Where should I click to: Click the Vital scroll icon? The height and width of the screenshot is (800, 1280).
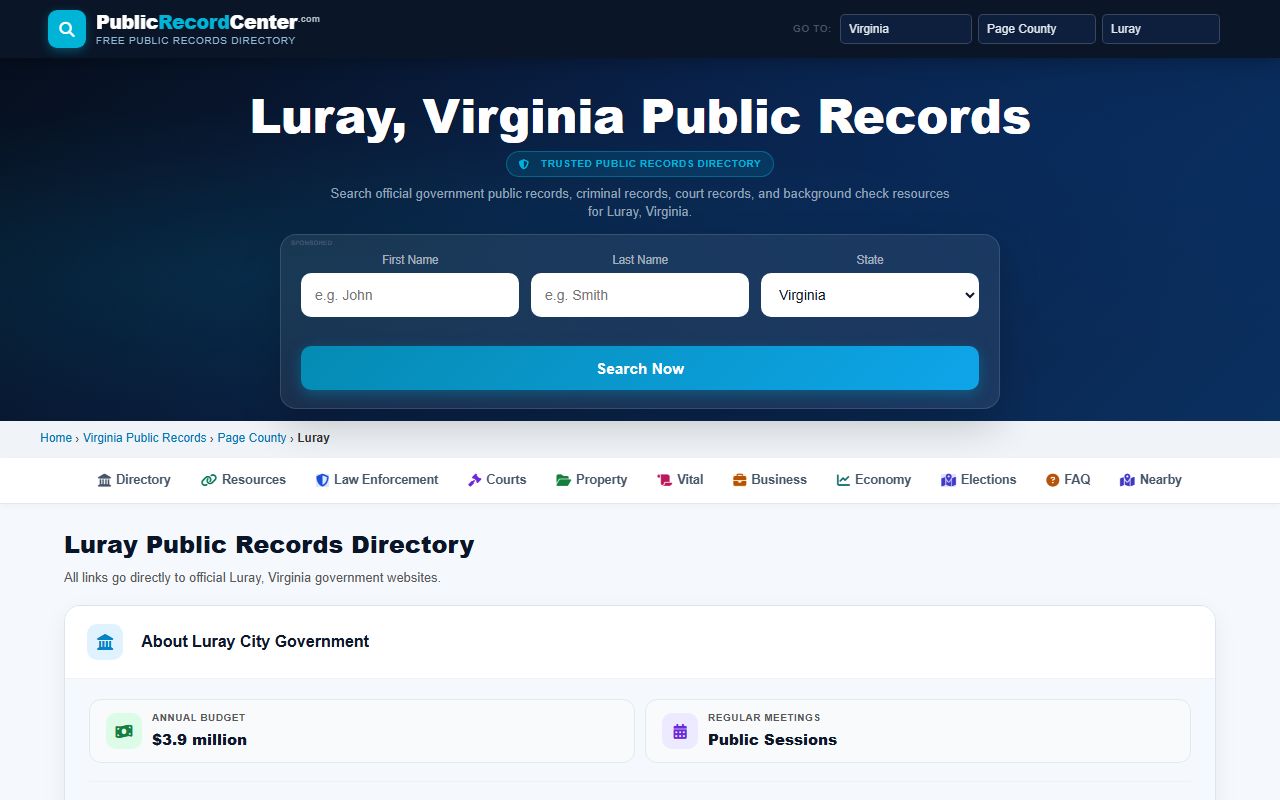(664, 480)
